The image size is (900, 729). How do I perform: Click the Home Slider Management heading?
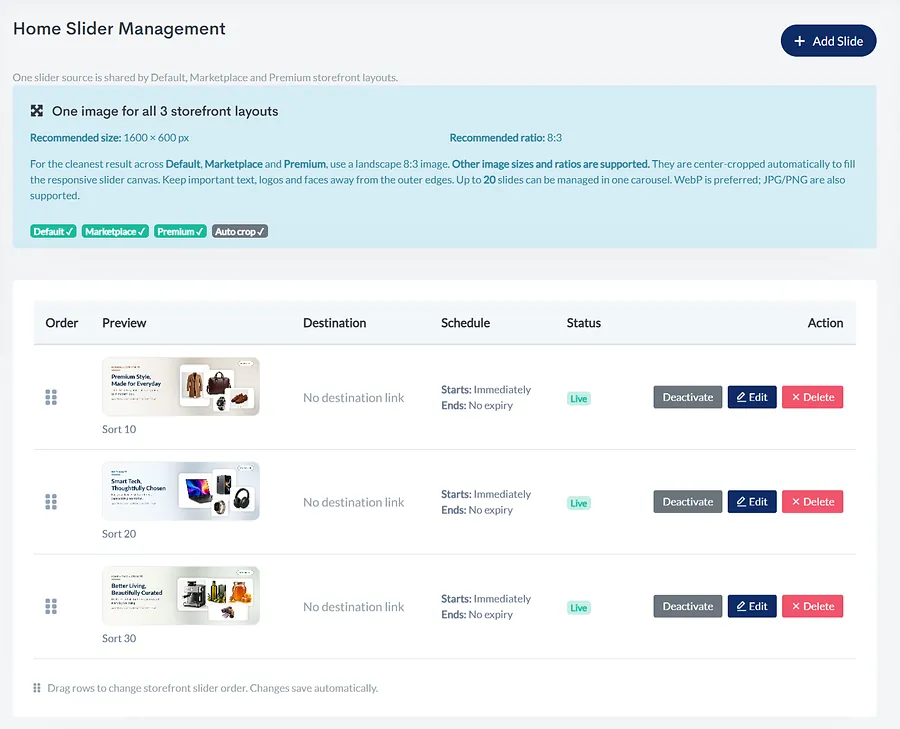pos(119,29)
